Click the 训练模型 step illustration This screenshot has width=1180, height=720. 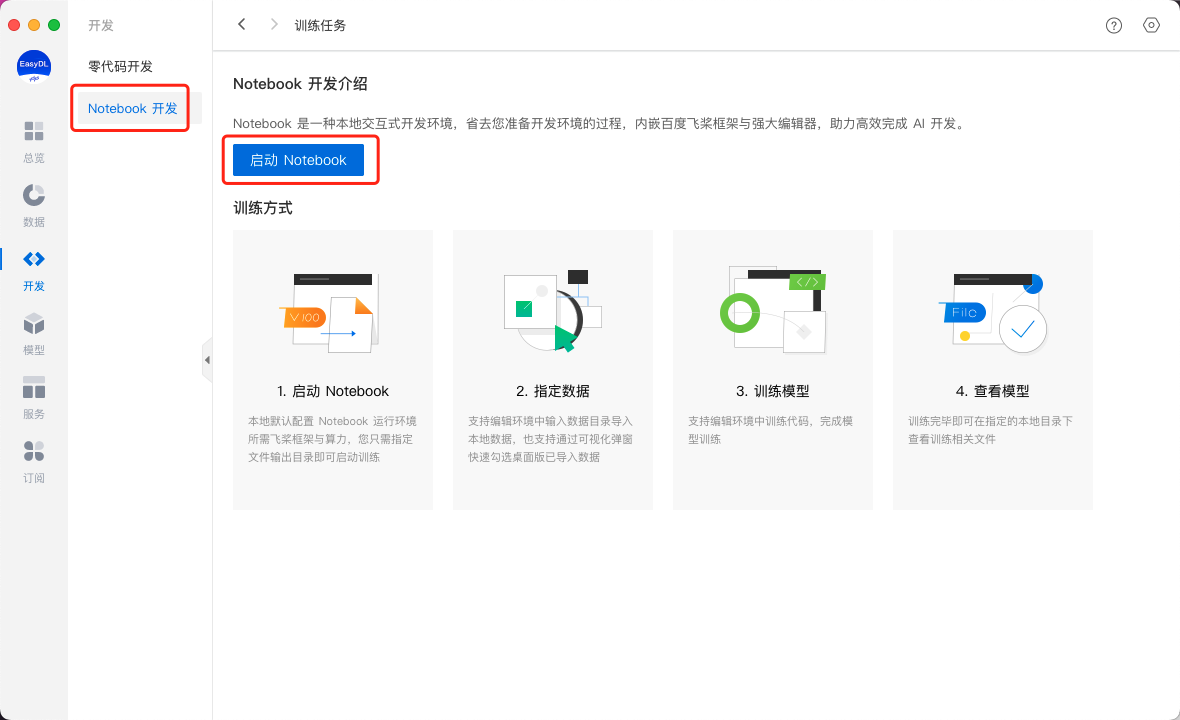pos(773,309)
